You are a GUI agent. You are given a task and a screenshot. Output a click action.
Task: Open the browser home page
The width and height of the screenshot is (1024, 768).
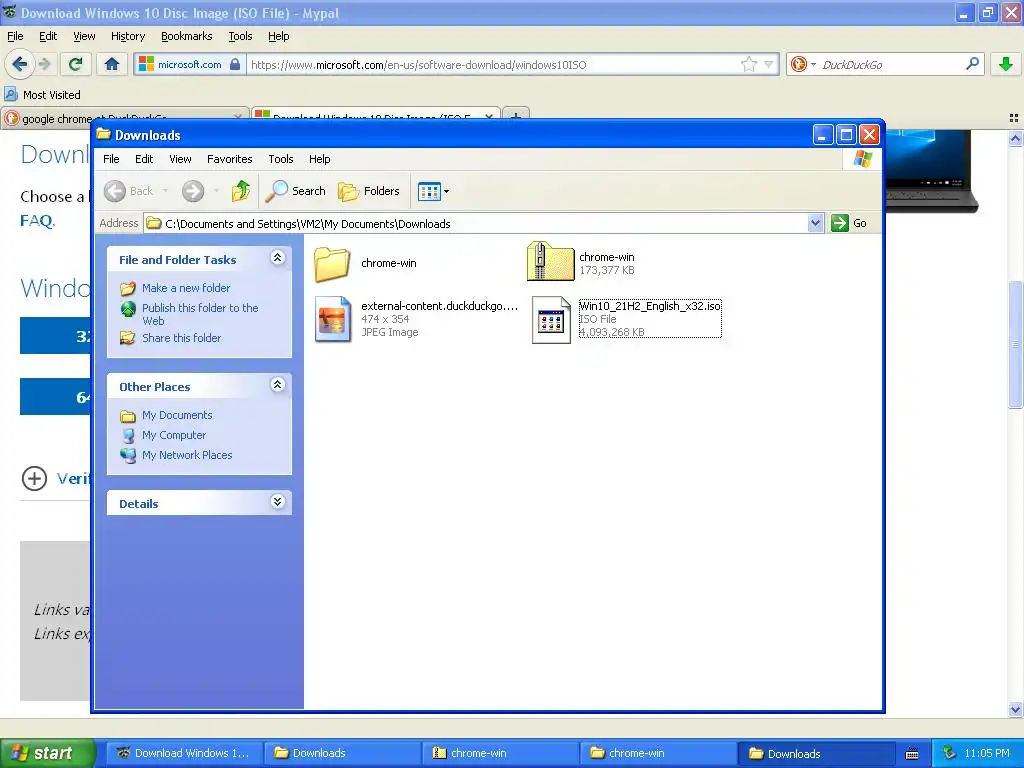pyautogui.click(x=112, y=64)
